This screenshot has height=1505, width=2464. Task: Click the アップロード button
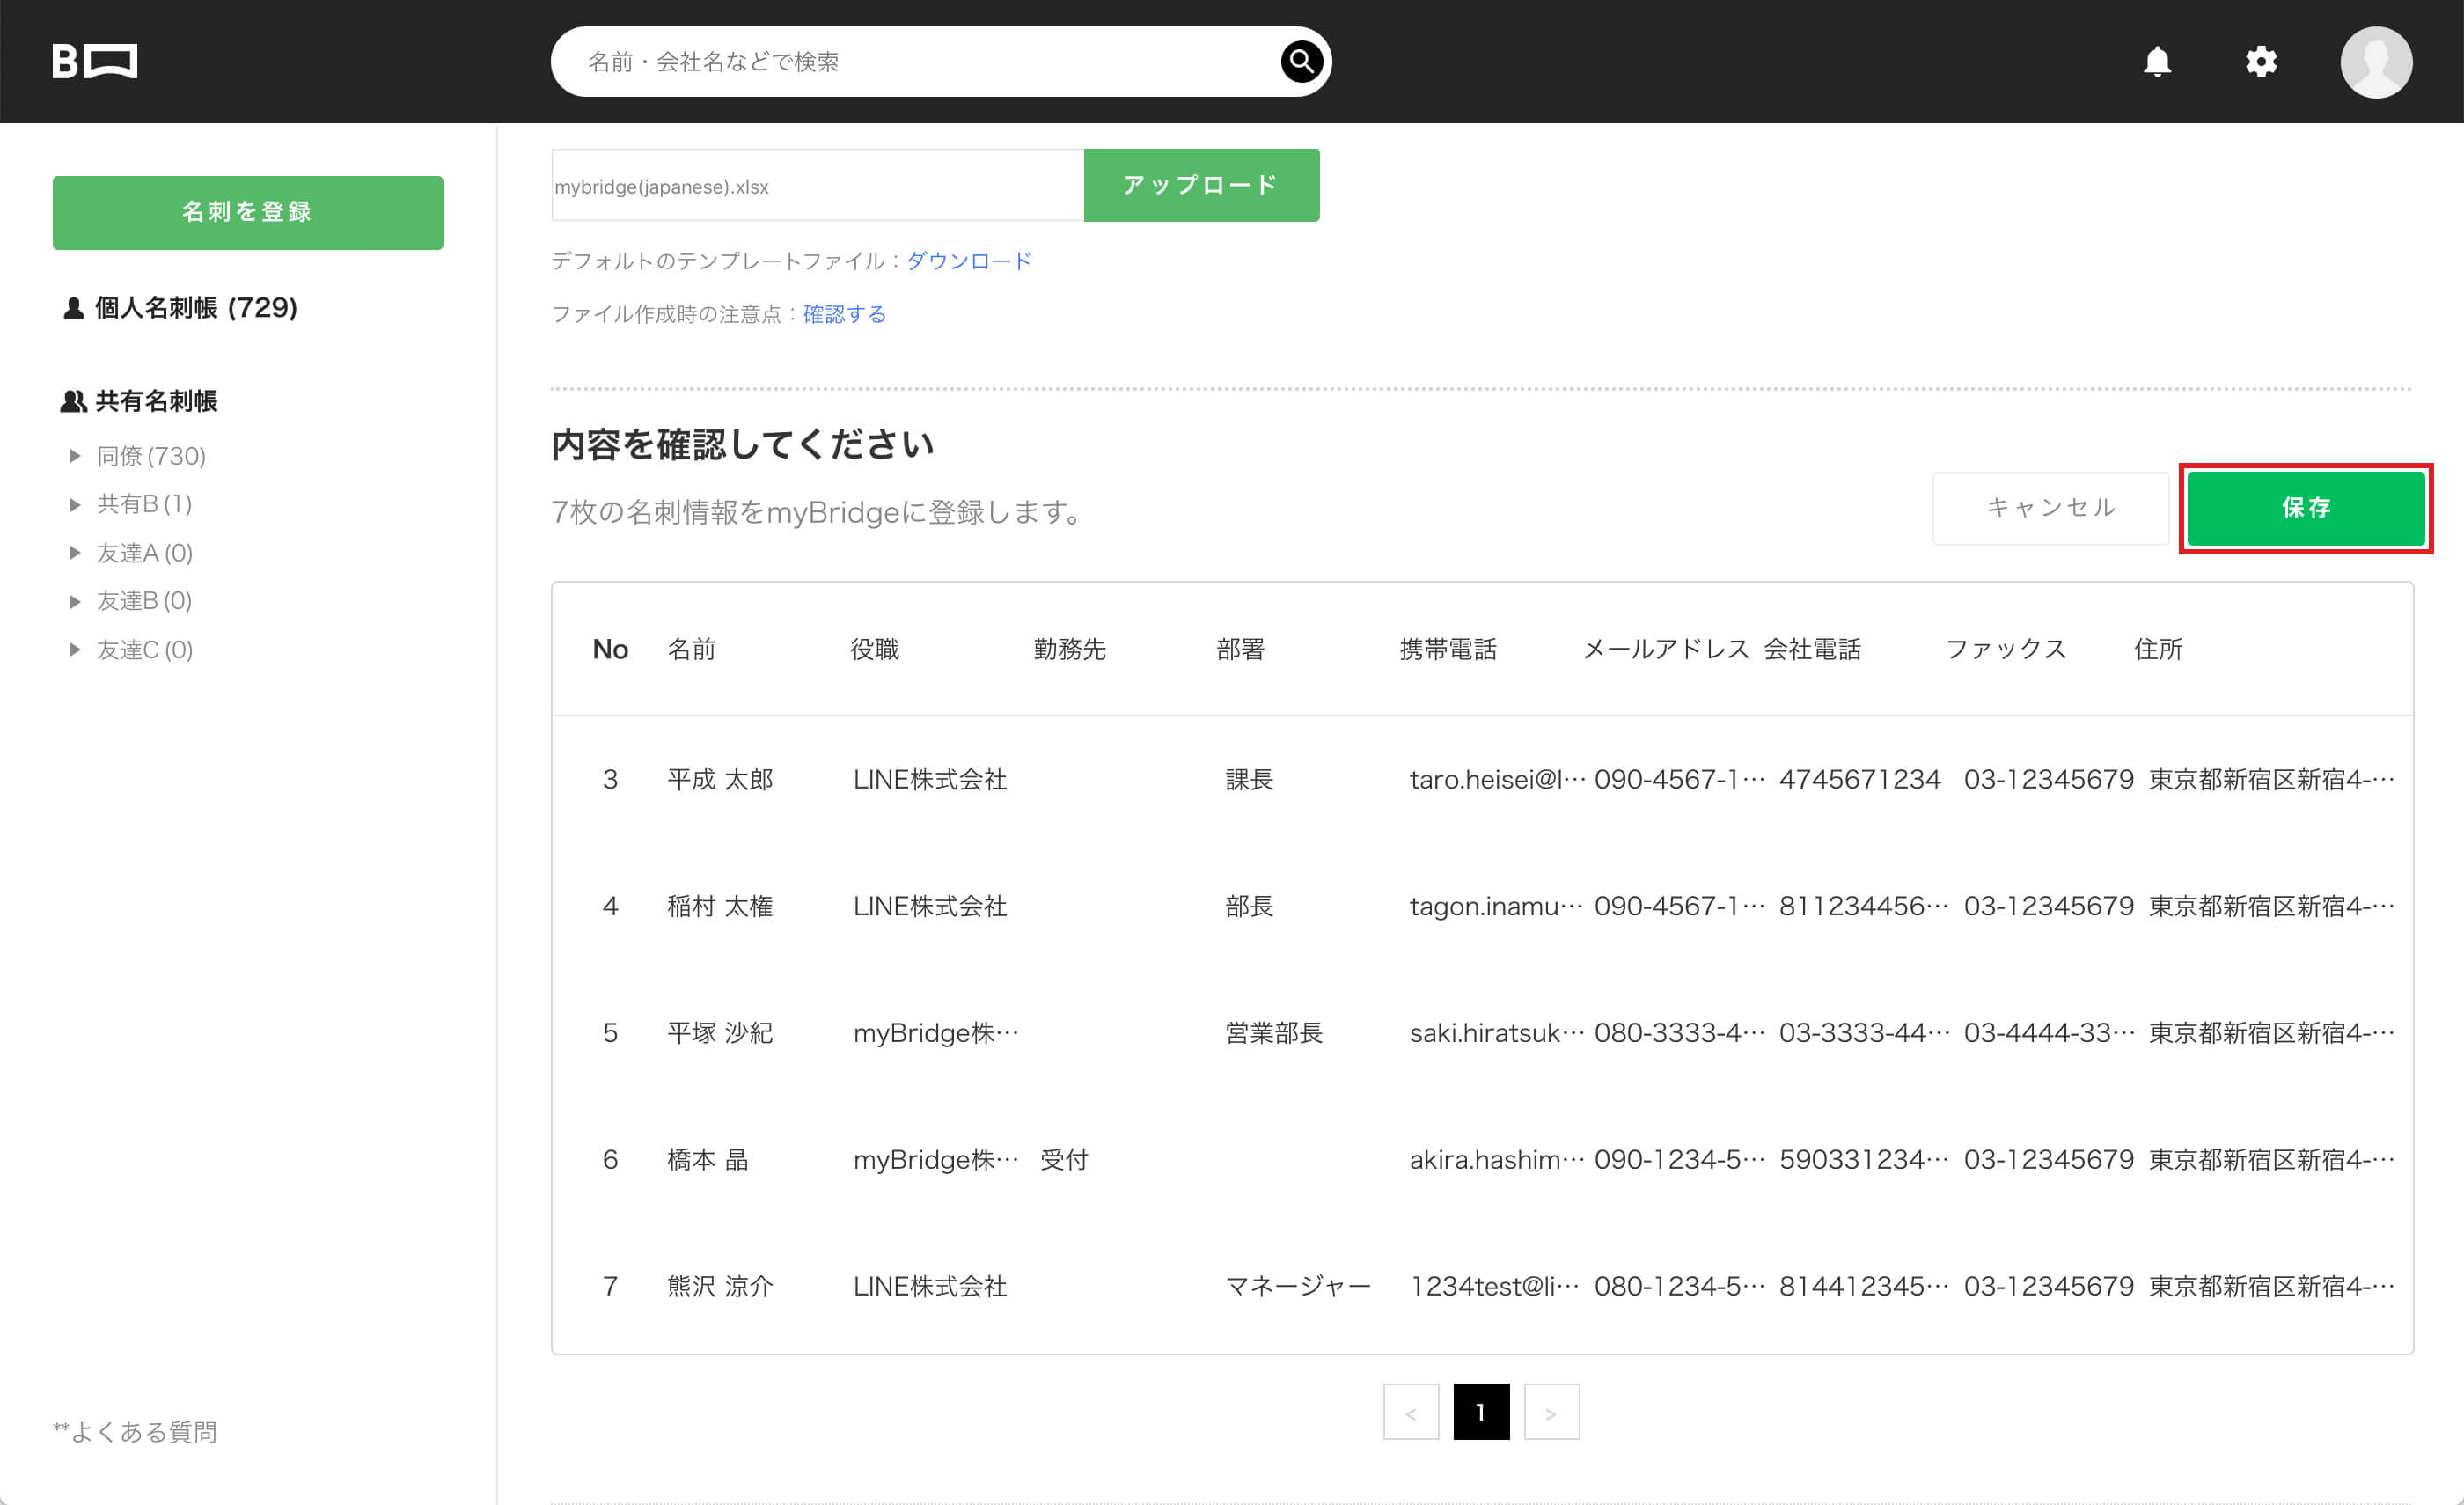(1201, 185)
